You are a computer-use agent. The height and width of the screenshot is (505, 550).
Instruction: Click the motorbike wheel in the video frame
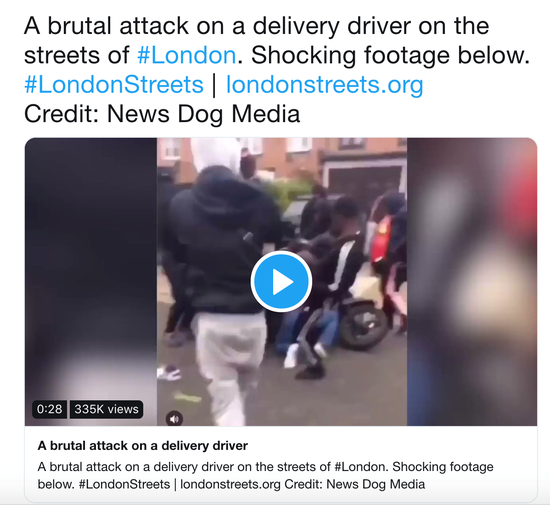click(x=363, y=325)
